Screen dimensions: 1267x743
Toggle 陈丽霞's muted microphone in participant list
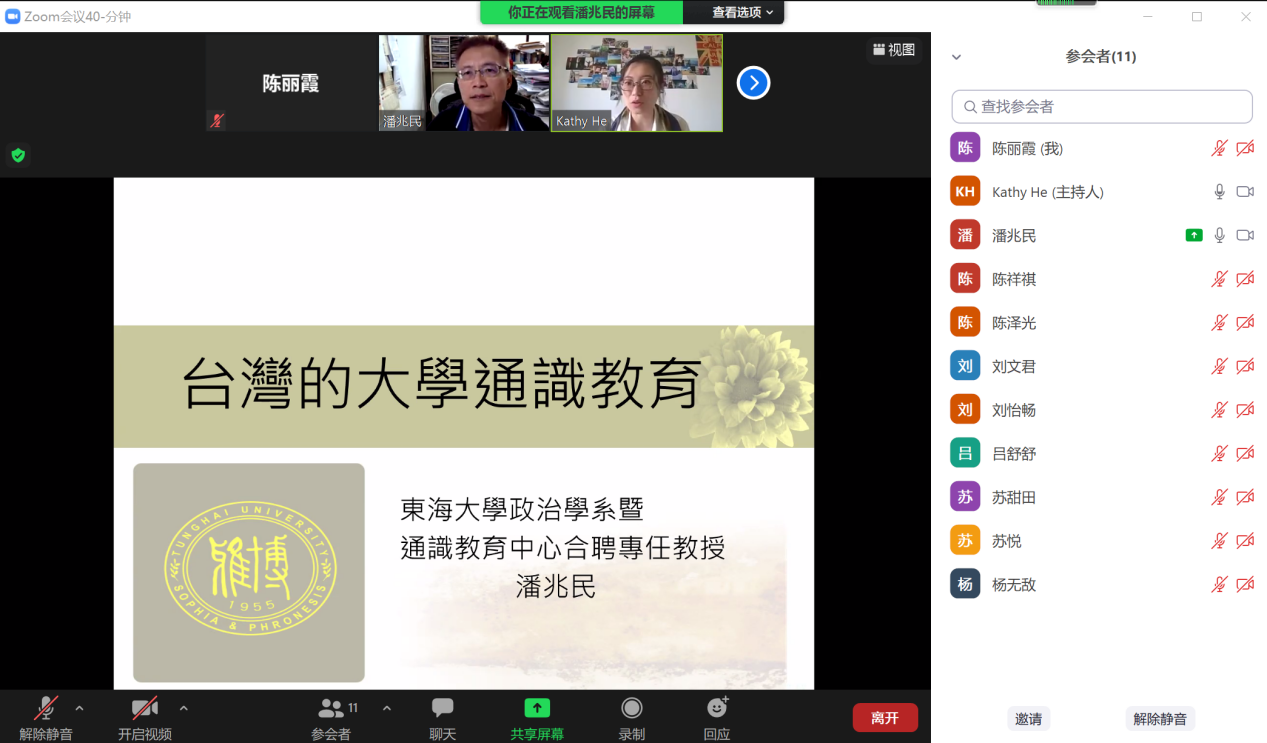[x=1219, y=148]
